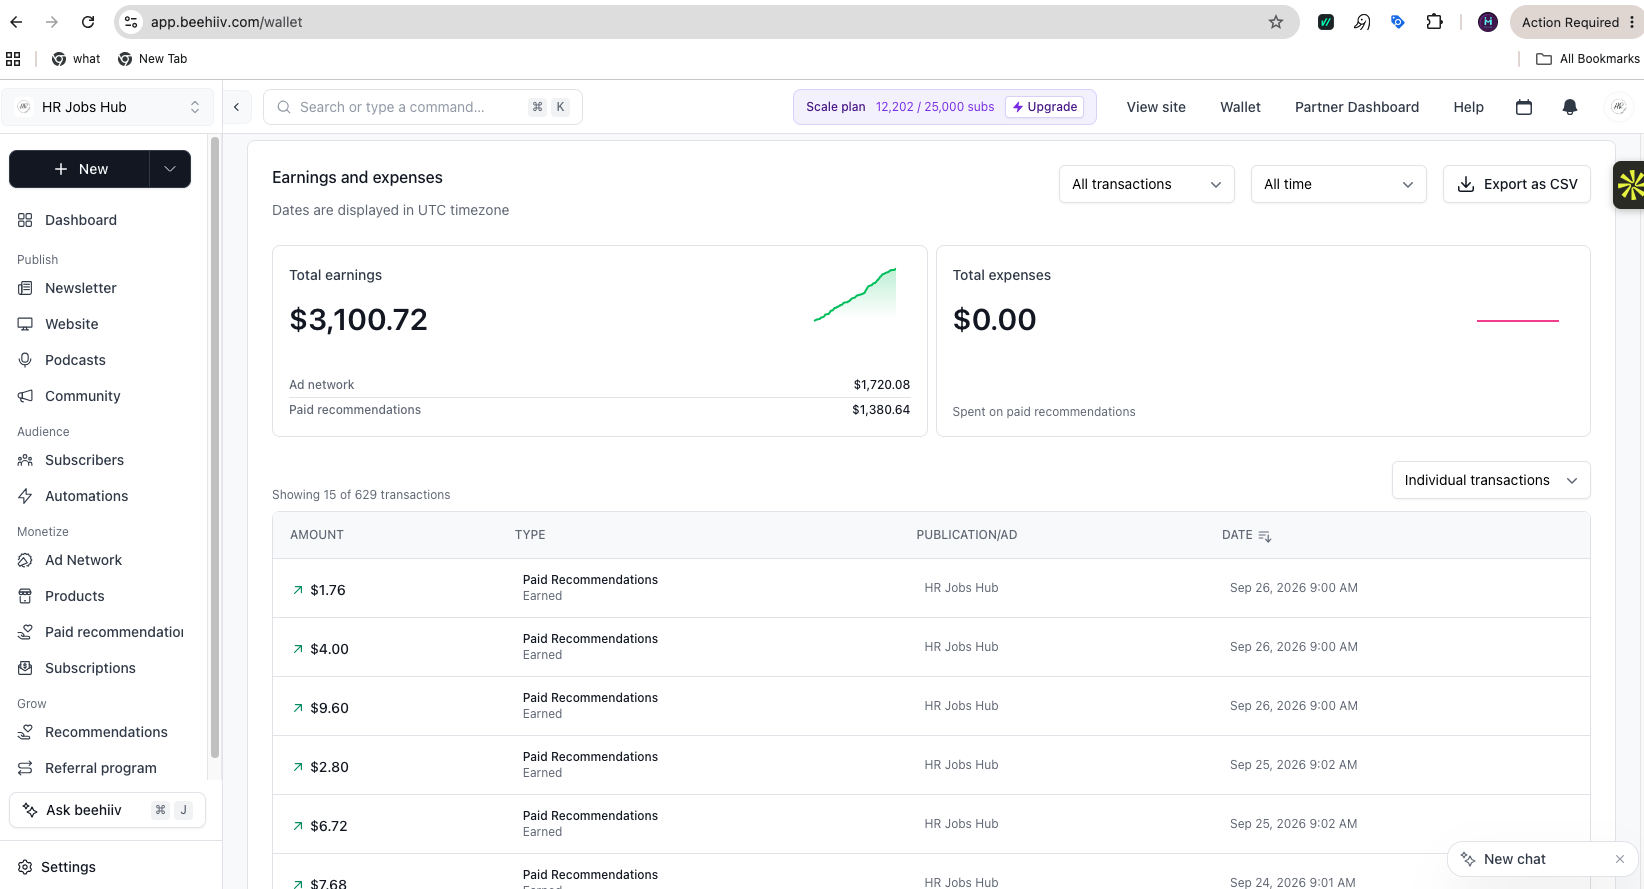Viewport: 1644px width, 889px height.
Task: Open Paid recommendations sidebar item
Action: click(101, 632)
